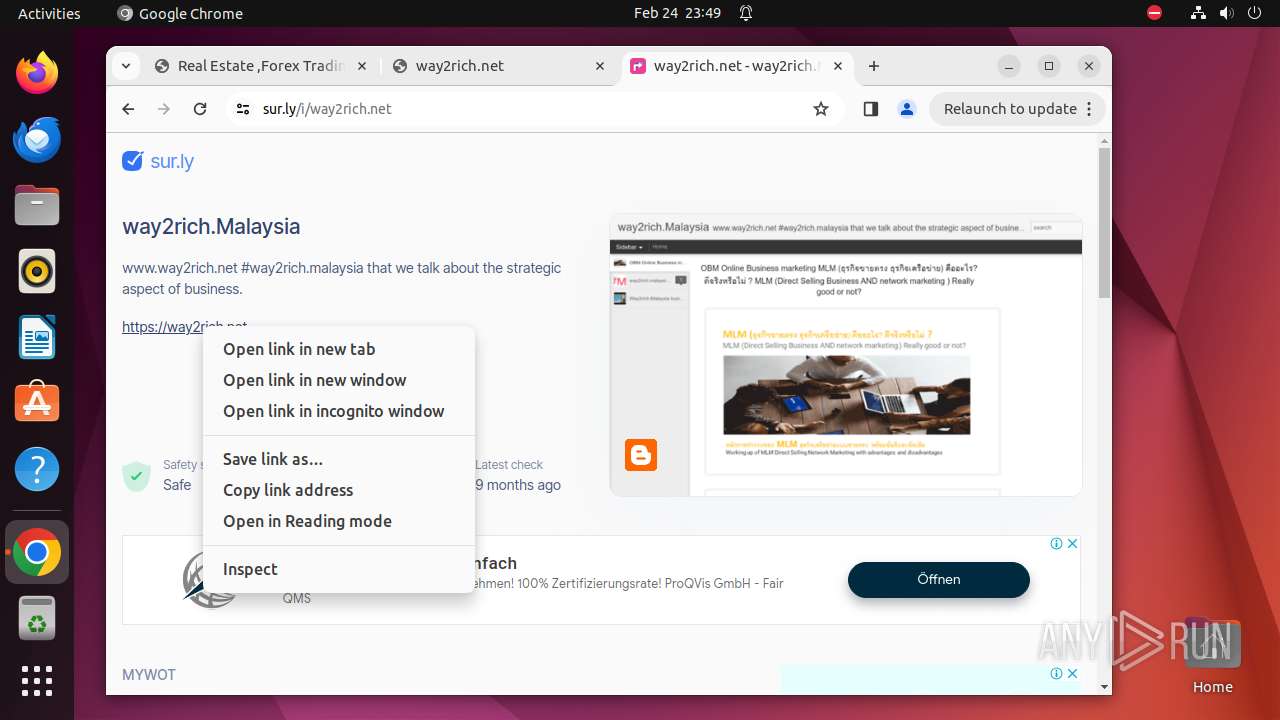Choose Open link in incognito window
Screen dimensions: 1280x720
pos(339,411)
